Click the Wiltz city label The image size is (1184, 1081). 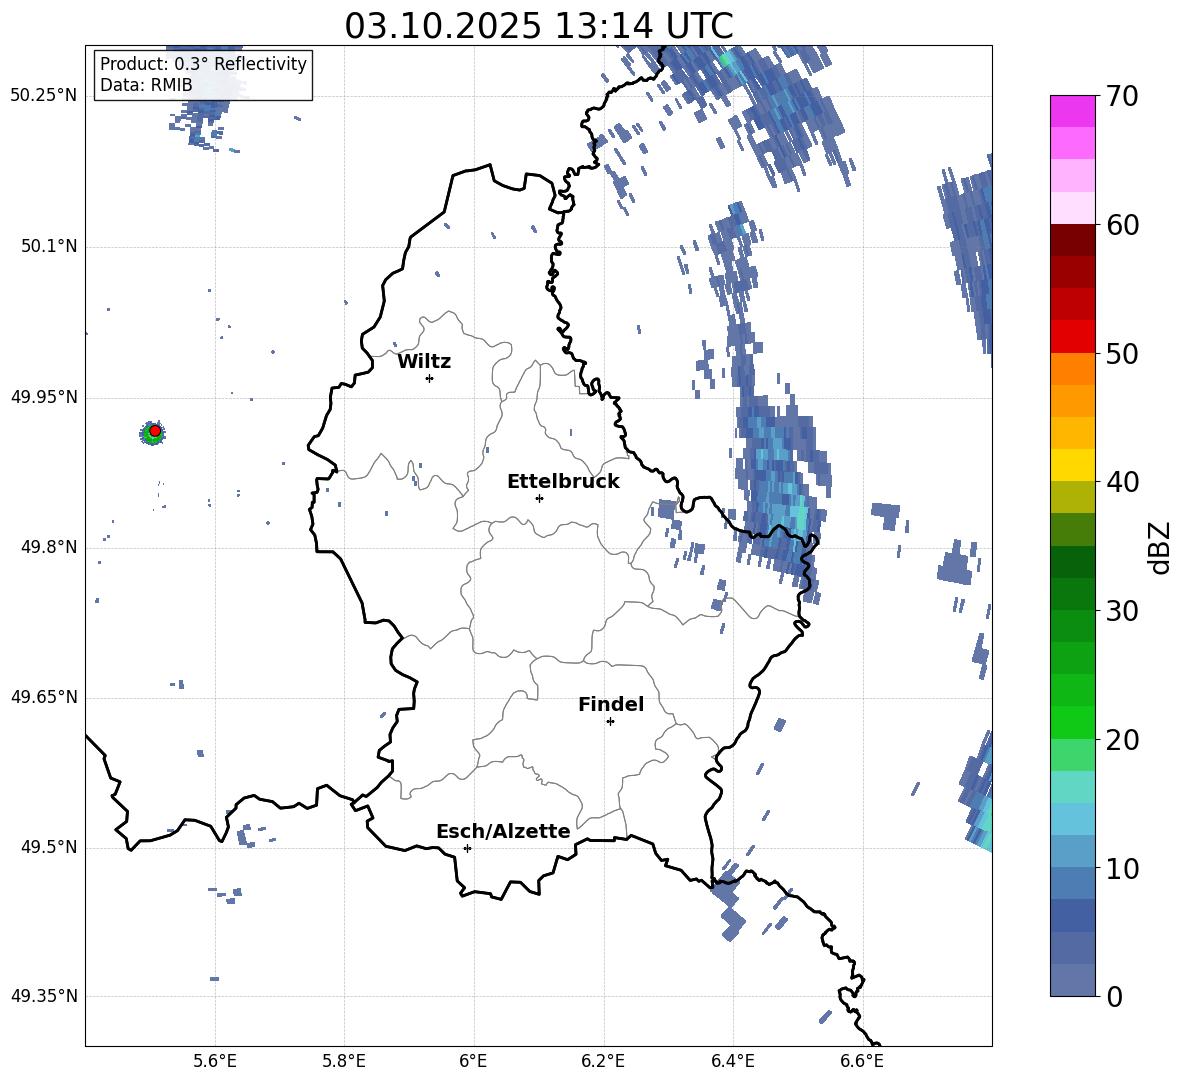(424, 362)
